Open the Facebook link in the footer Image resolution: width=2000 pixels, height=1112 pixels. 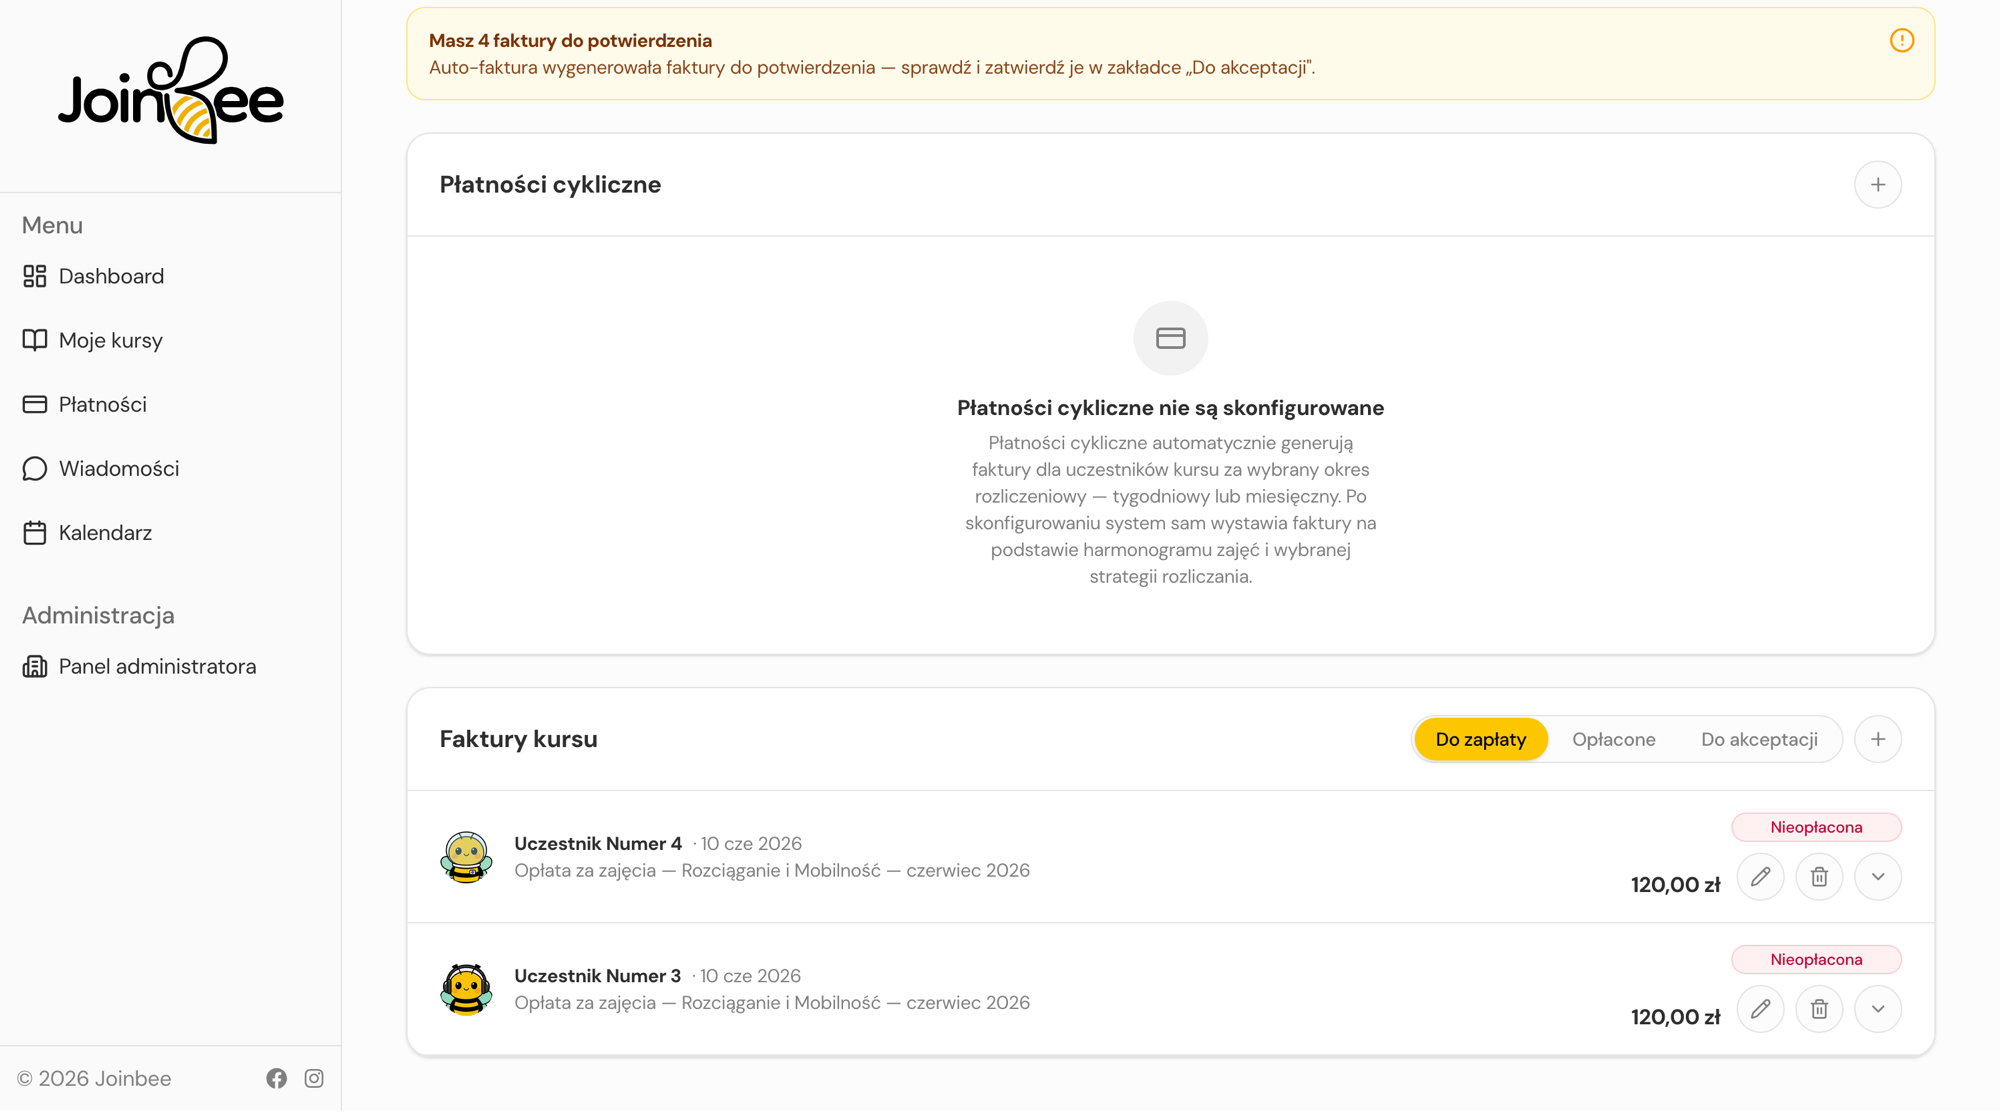click(277, 1078)
